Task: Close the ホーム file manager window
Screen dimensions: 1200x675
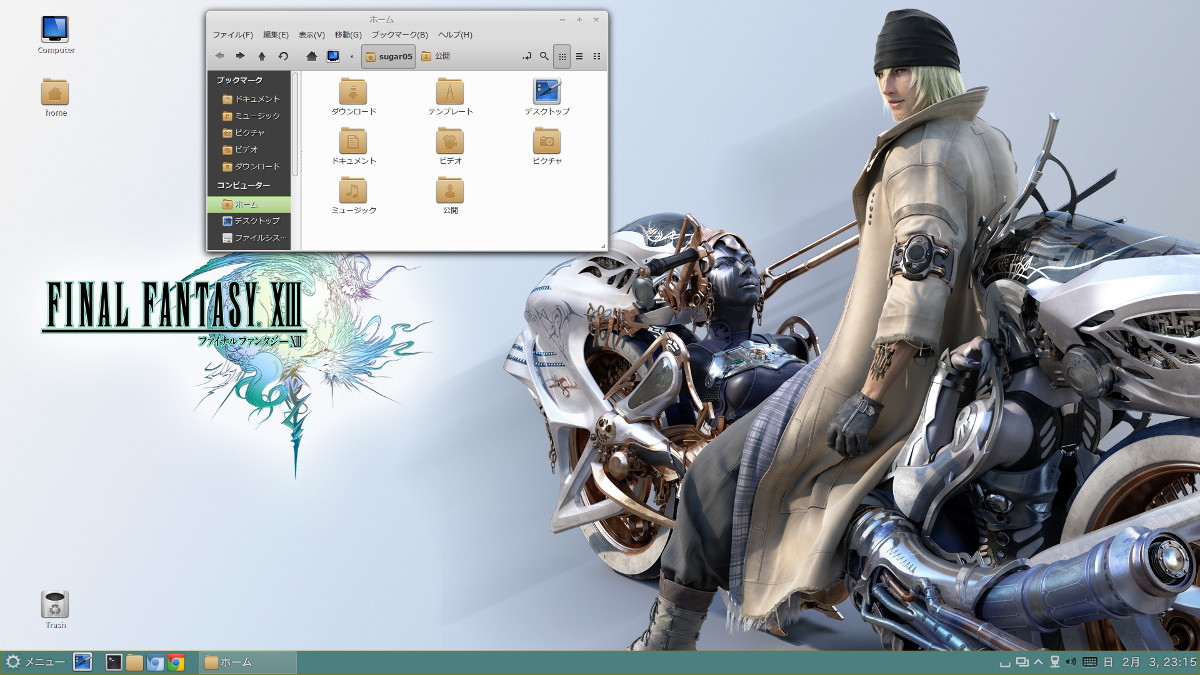Action: tap(596, 19)
